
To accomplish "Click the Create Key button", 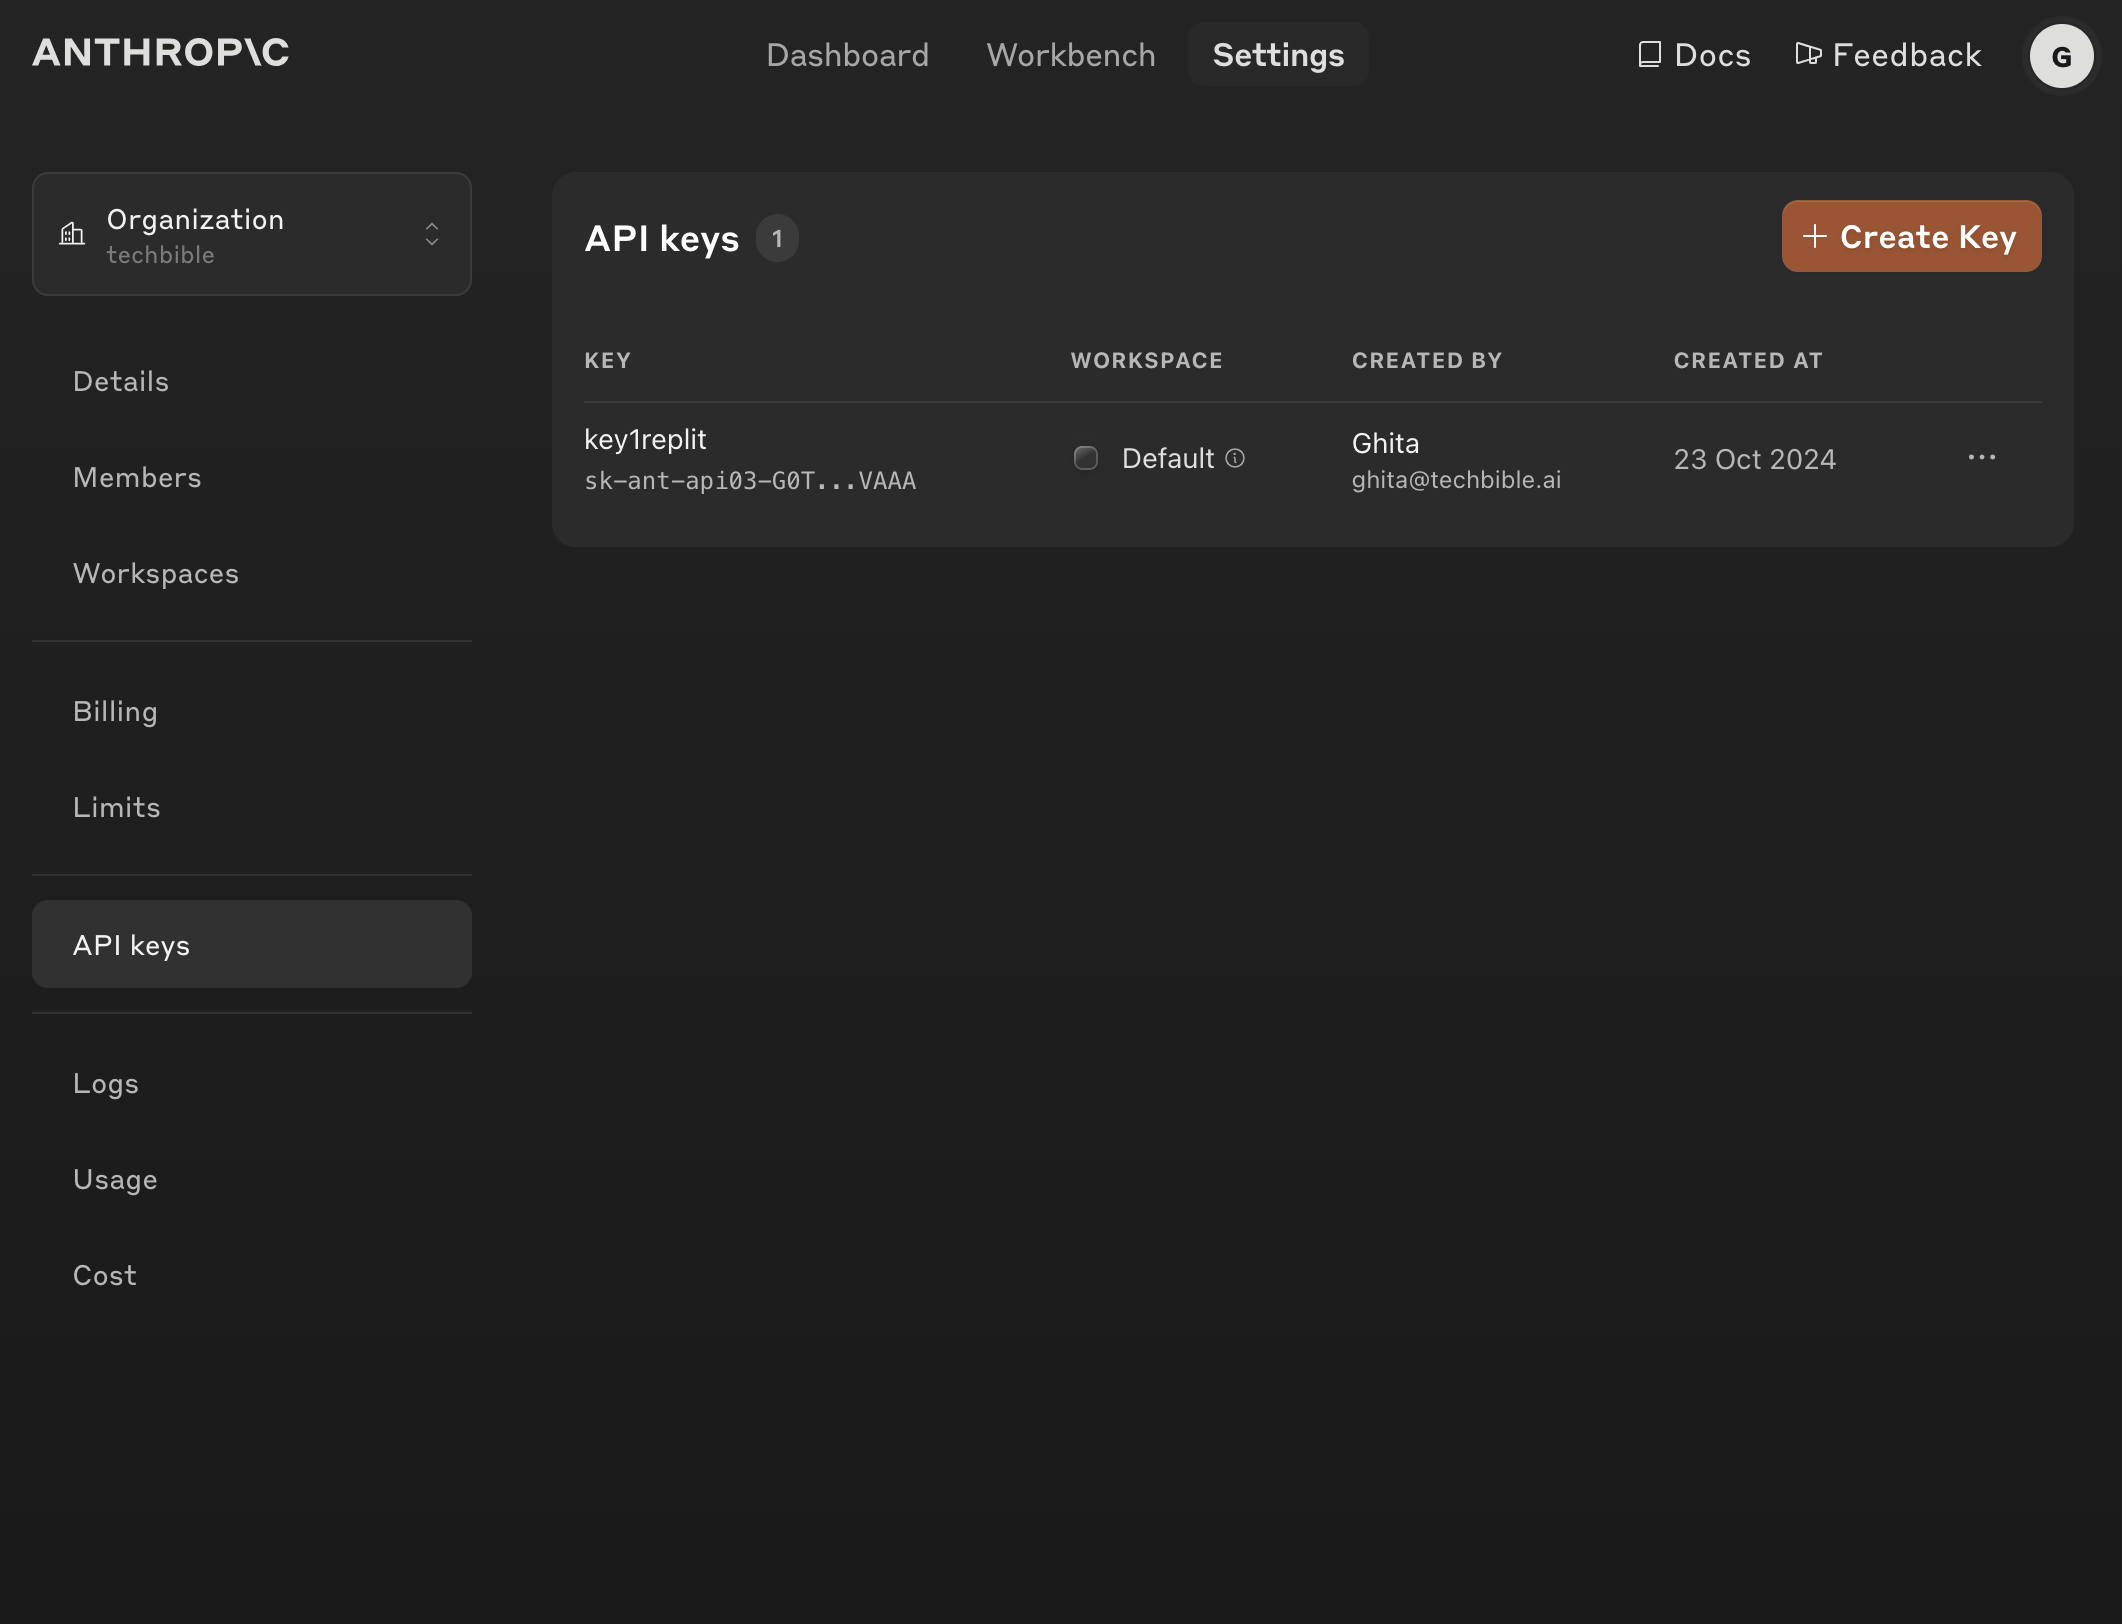I will 1911,236.
